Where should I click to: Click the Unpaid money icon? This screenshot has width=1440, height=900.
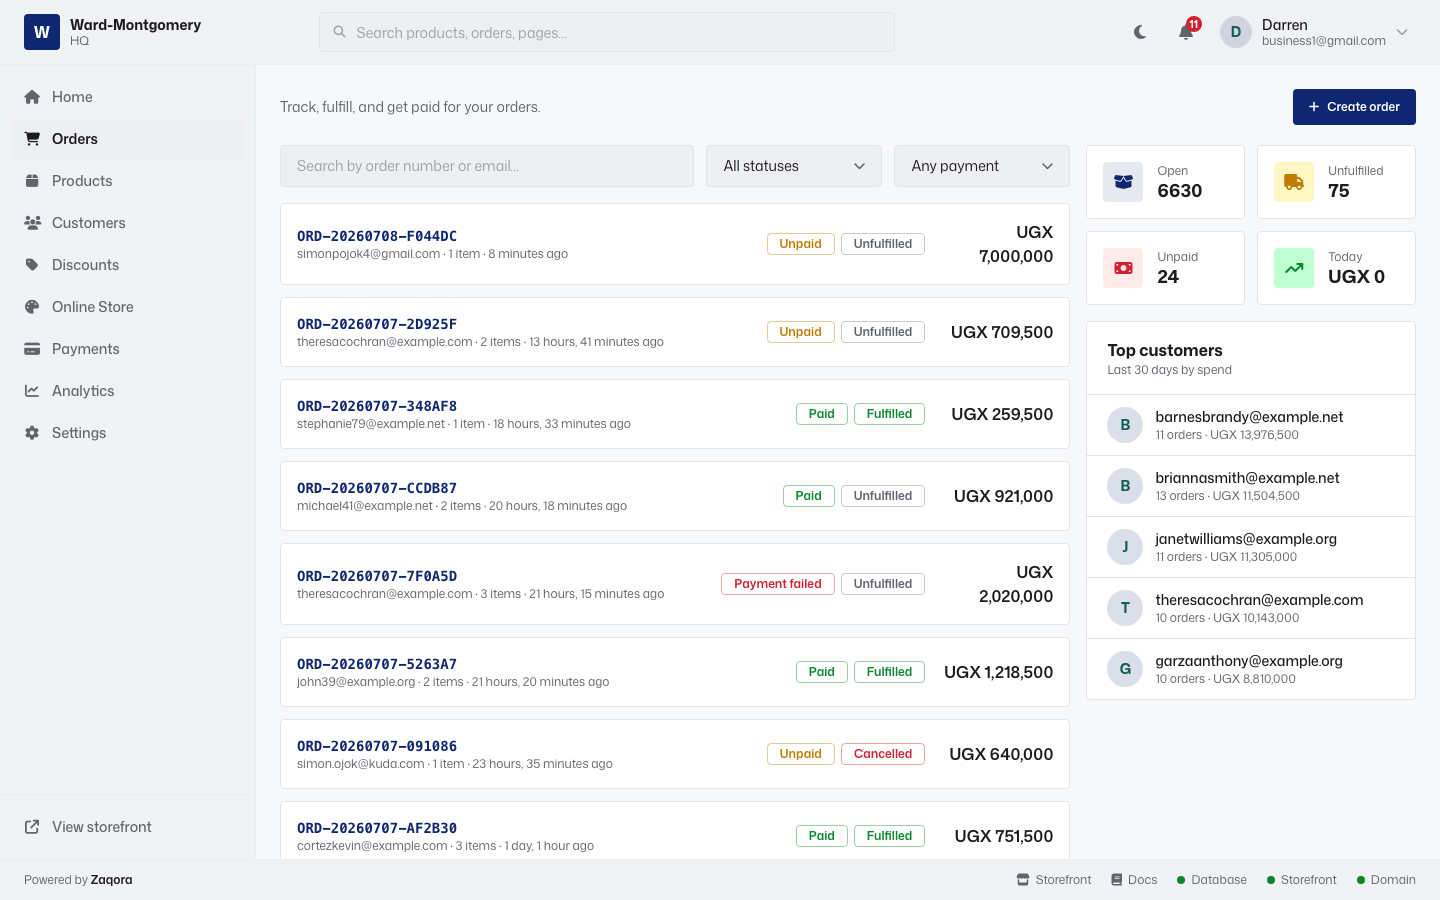coord(1123,268)
